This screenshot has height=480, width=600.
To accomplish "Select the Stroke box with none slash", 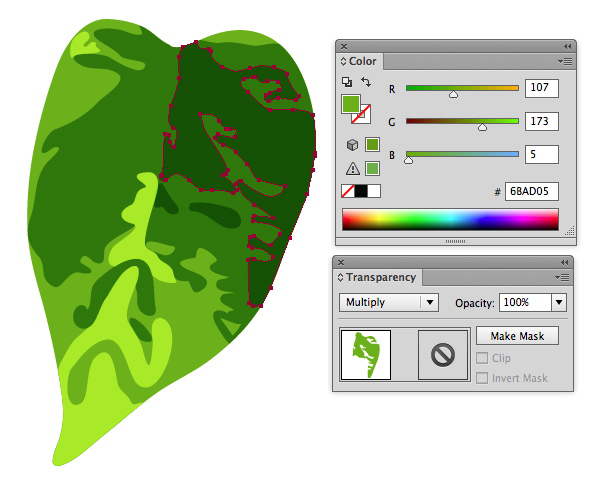I will point(365,117).
